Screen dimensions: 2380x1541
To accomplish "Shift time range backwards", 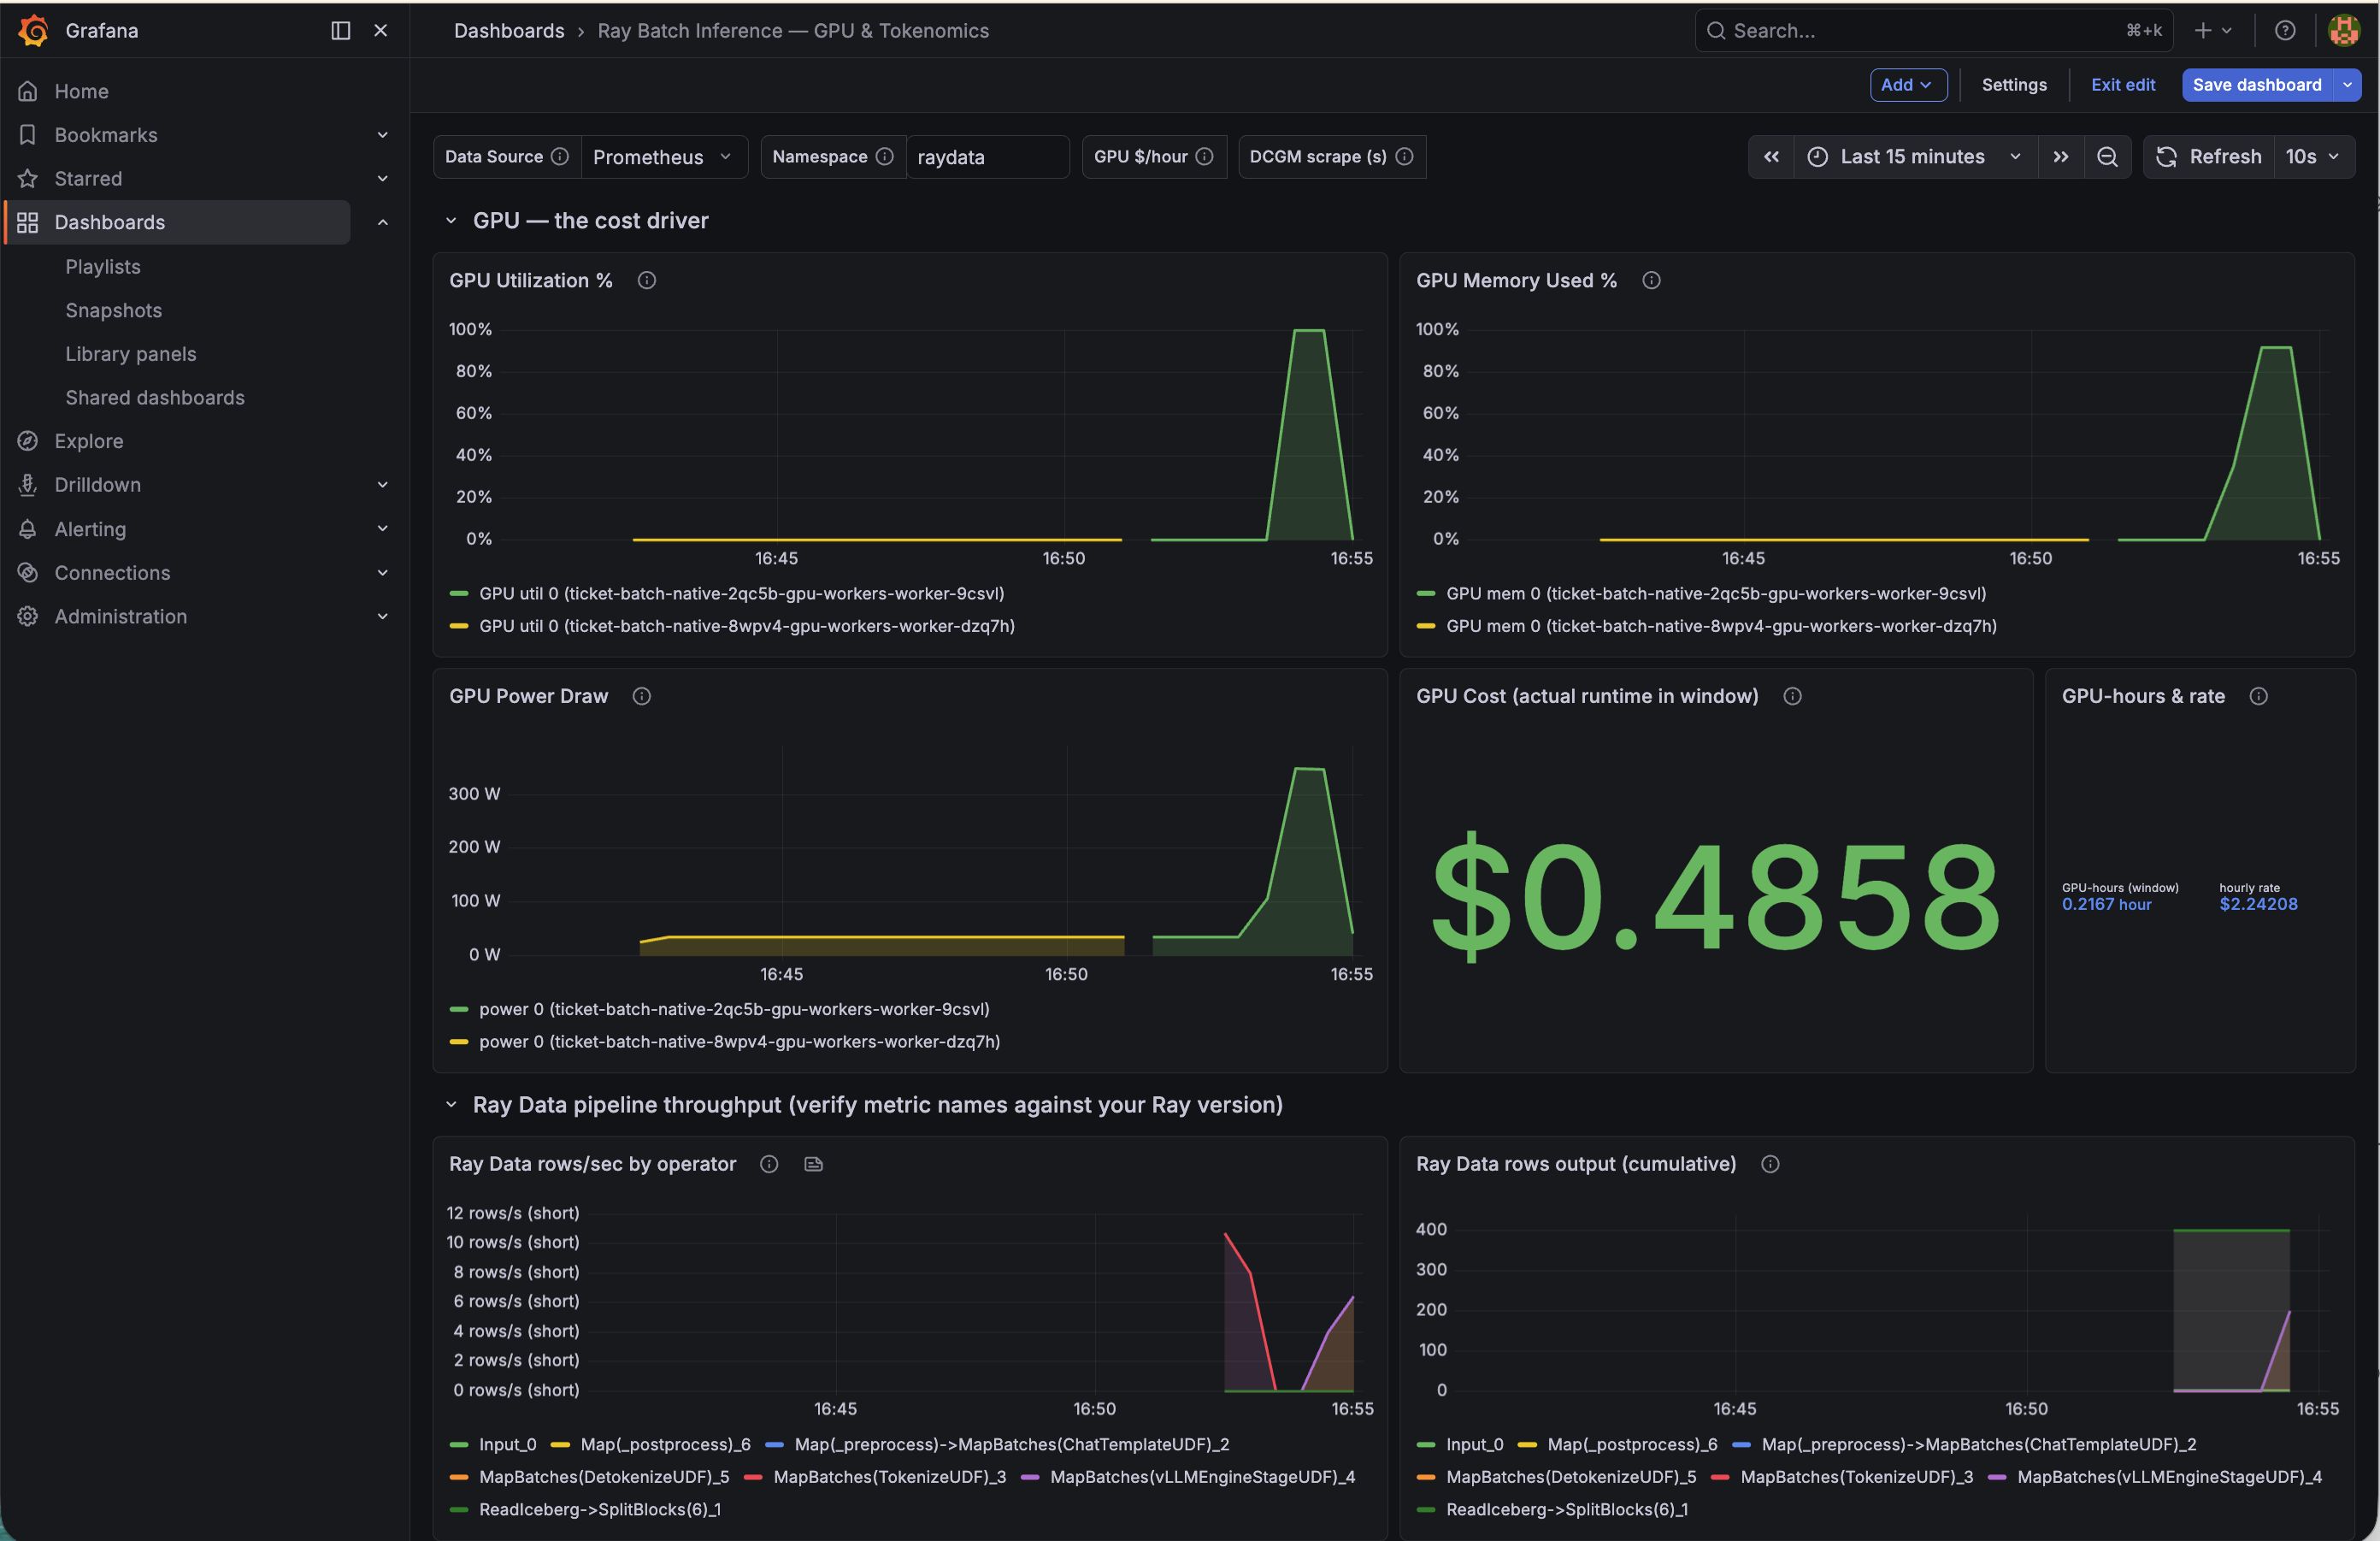I will coord(1771,157).
